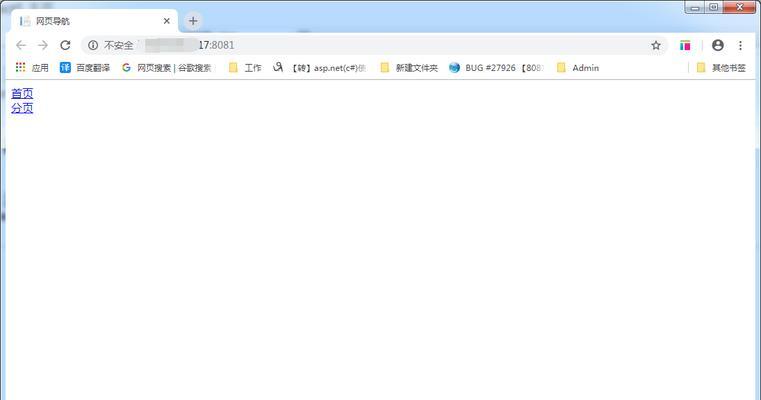Follow the 分页 link

22,108
